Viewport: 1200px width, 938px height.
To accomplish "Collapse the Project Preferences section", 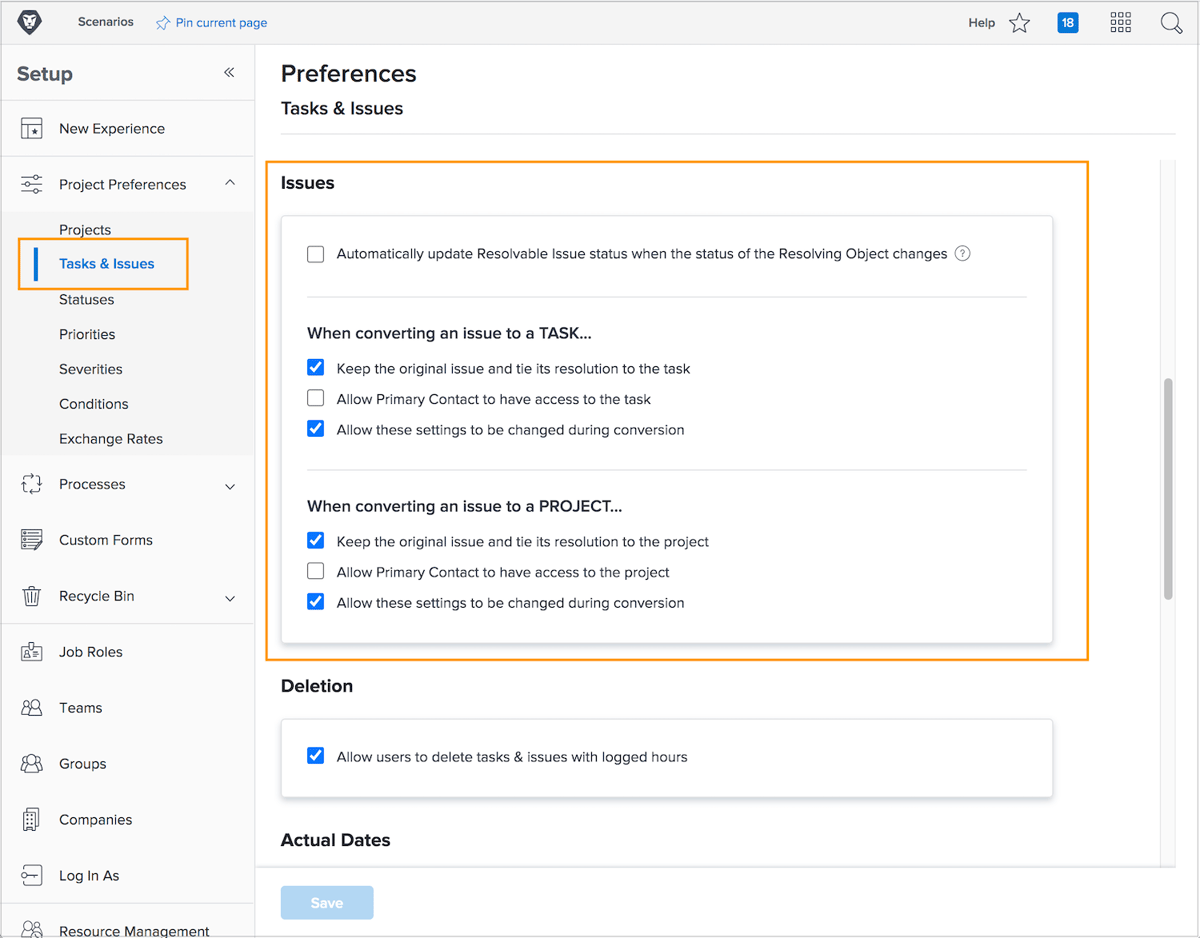I will coord(231,184).
